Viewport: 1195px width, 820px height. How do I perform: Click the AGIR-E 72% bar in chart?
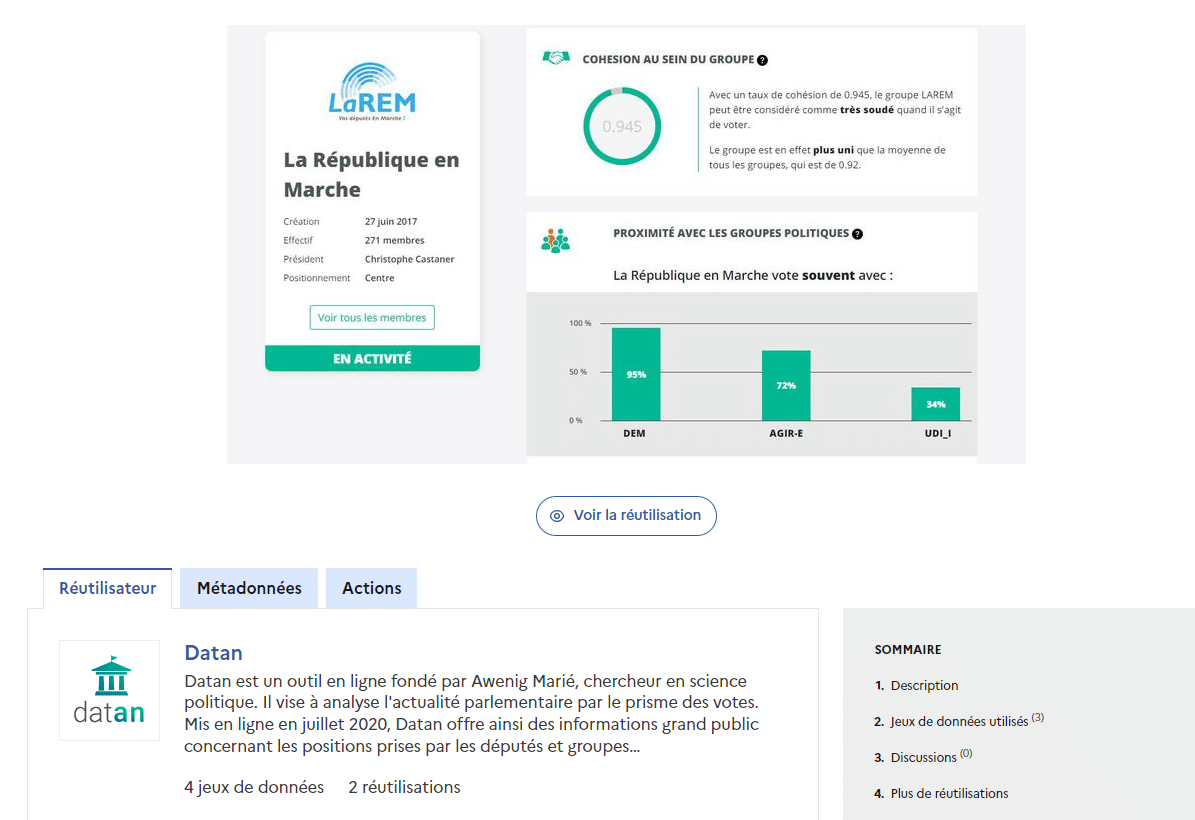pos(786,385)
